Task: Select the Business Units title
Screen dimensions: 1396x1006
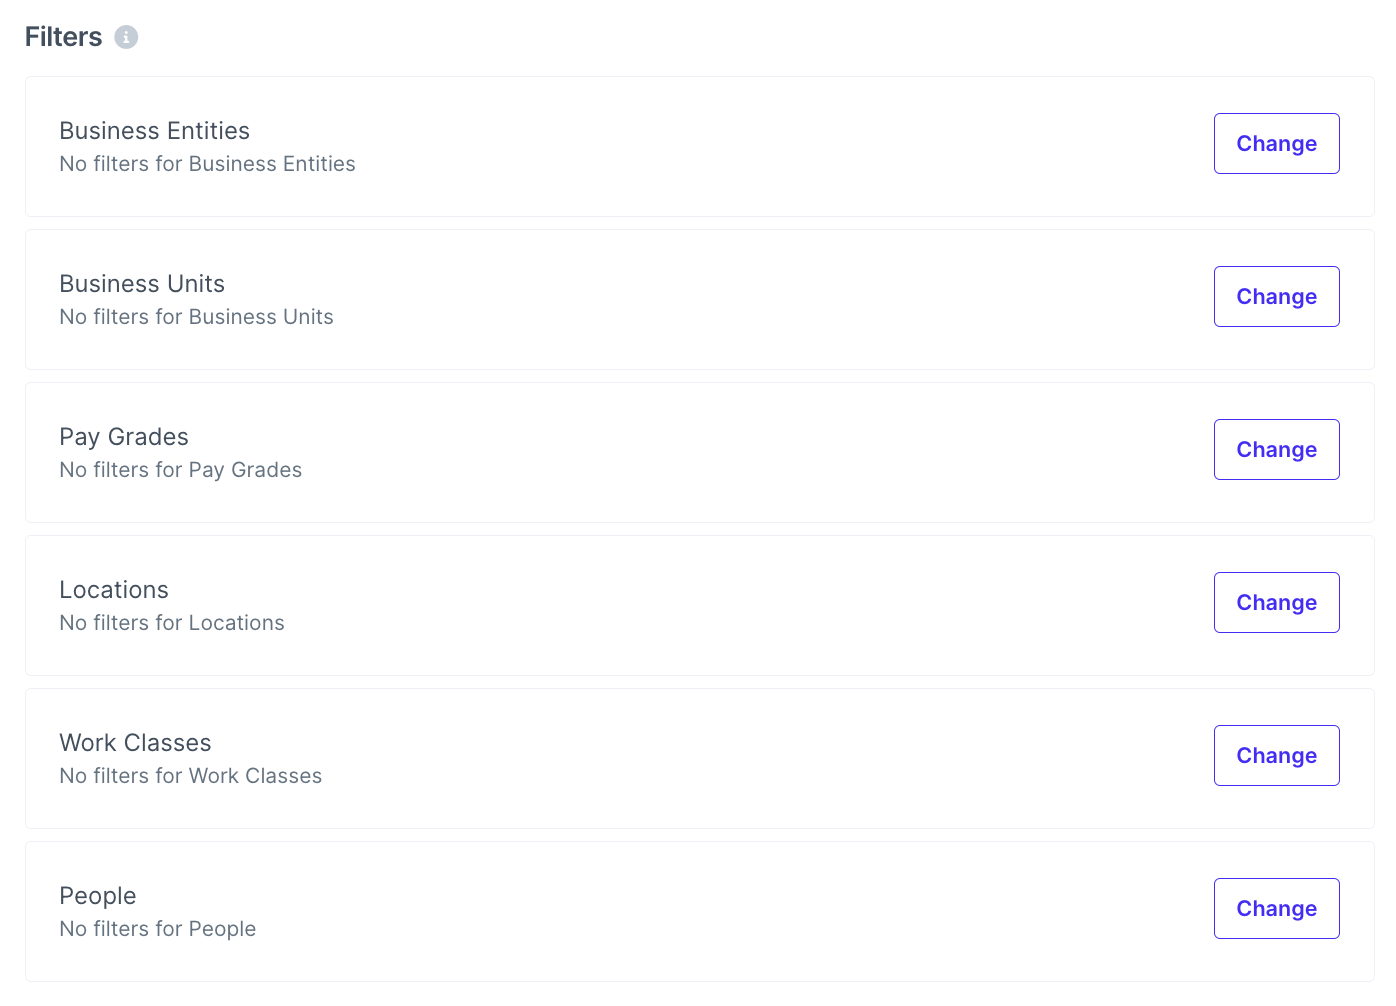Action: [x=142, y=284]
